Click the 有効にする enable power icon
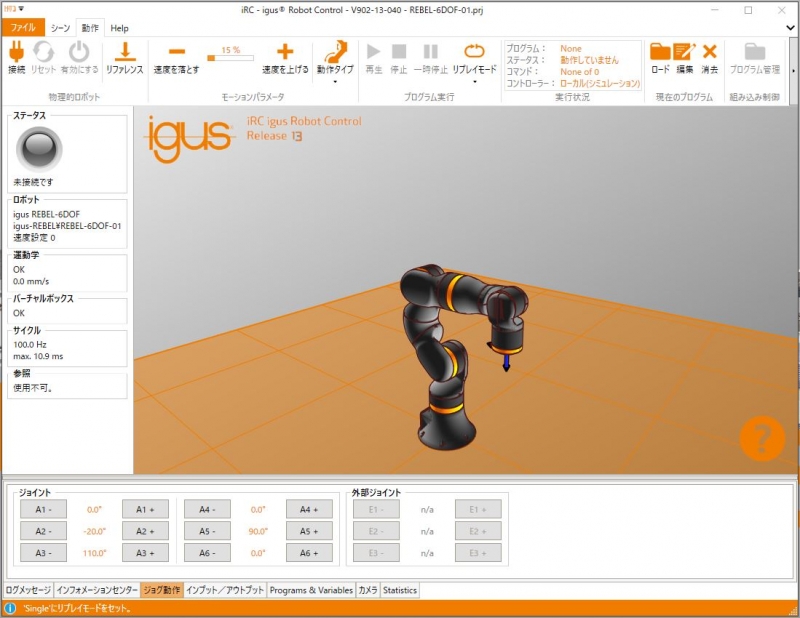This screenshot has width=800, height=618. tap(79, 52)
